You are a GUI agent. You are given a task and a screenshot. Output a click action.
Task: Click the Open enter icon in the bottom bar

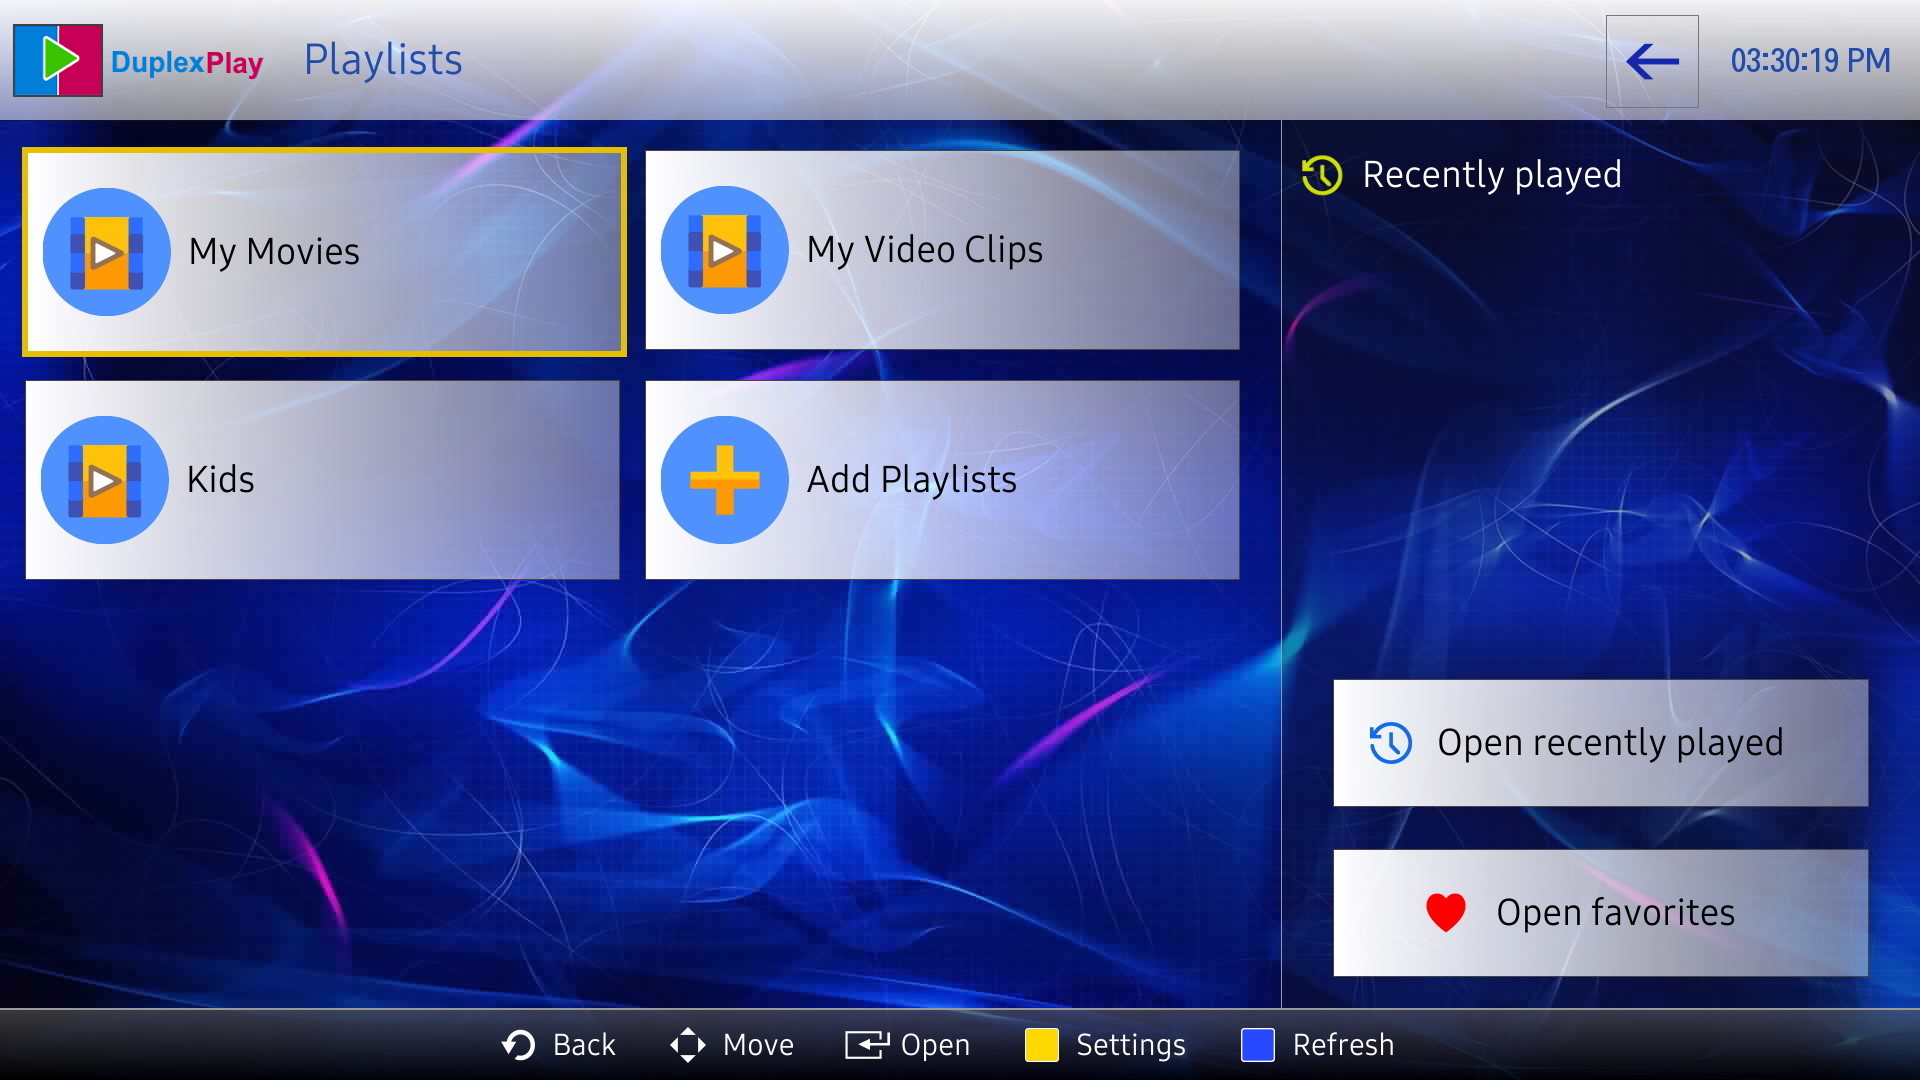click(x=868, y=1044)
